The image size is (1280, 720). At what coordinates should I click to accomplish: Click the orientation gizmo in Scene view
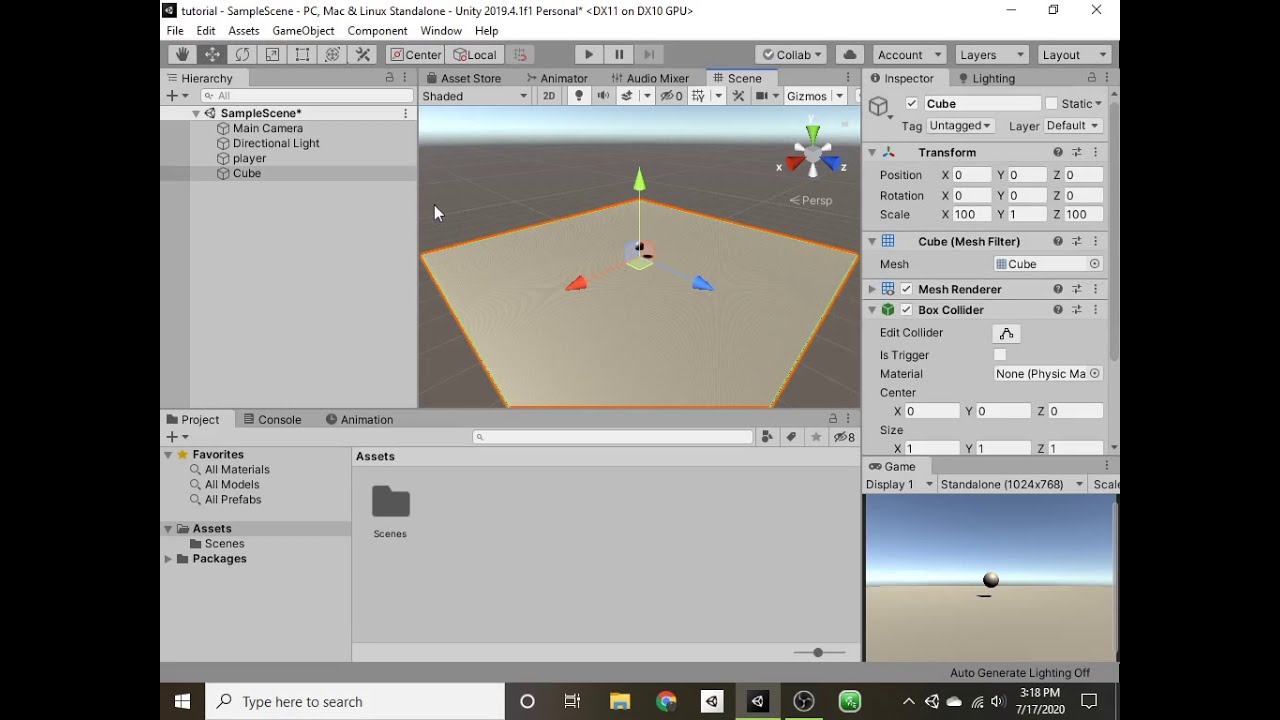pyautogui.click(x=811, y=155)
